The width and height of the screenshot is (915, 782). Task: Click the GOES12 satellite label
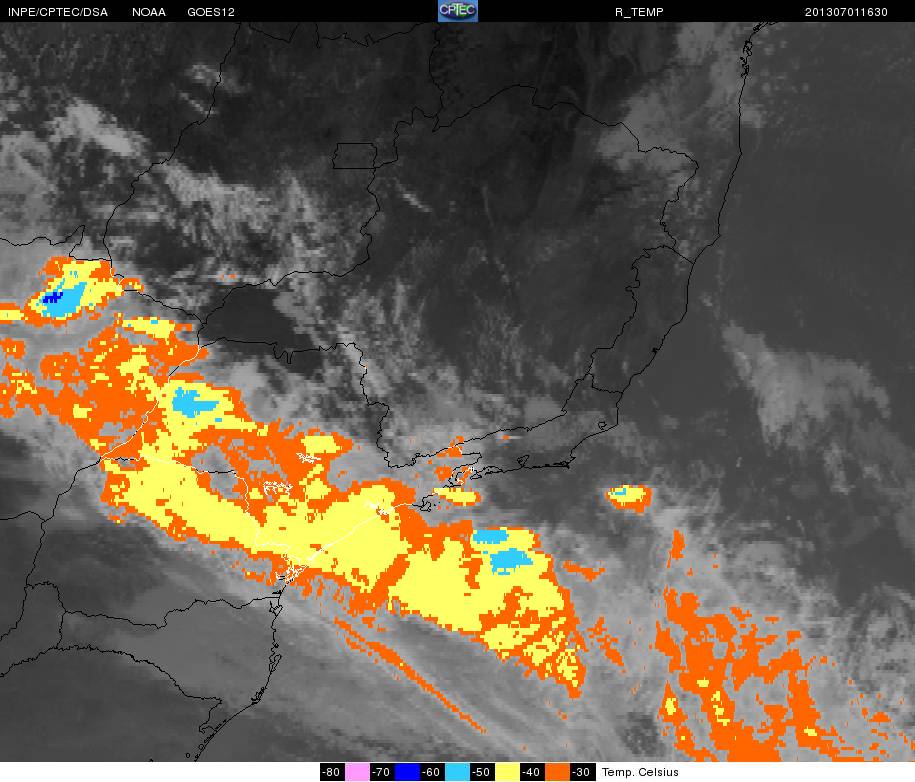pos(211,12)
